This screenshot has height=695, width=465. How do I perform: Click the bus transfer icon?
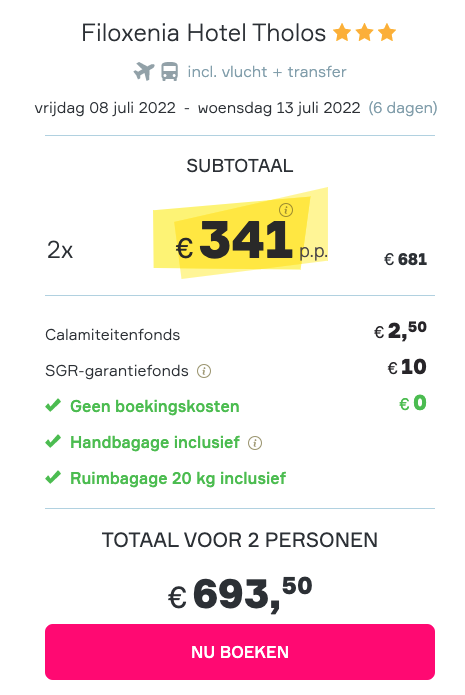(169, 71)
